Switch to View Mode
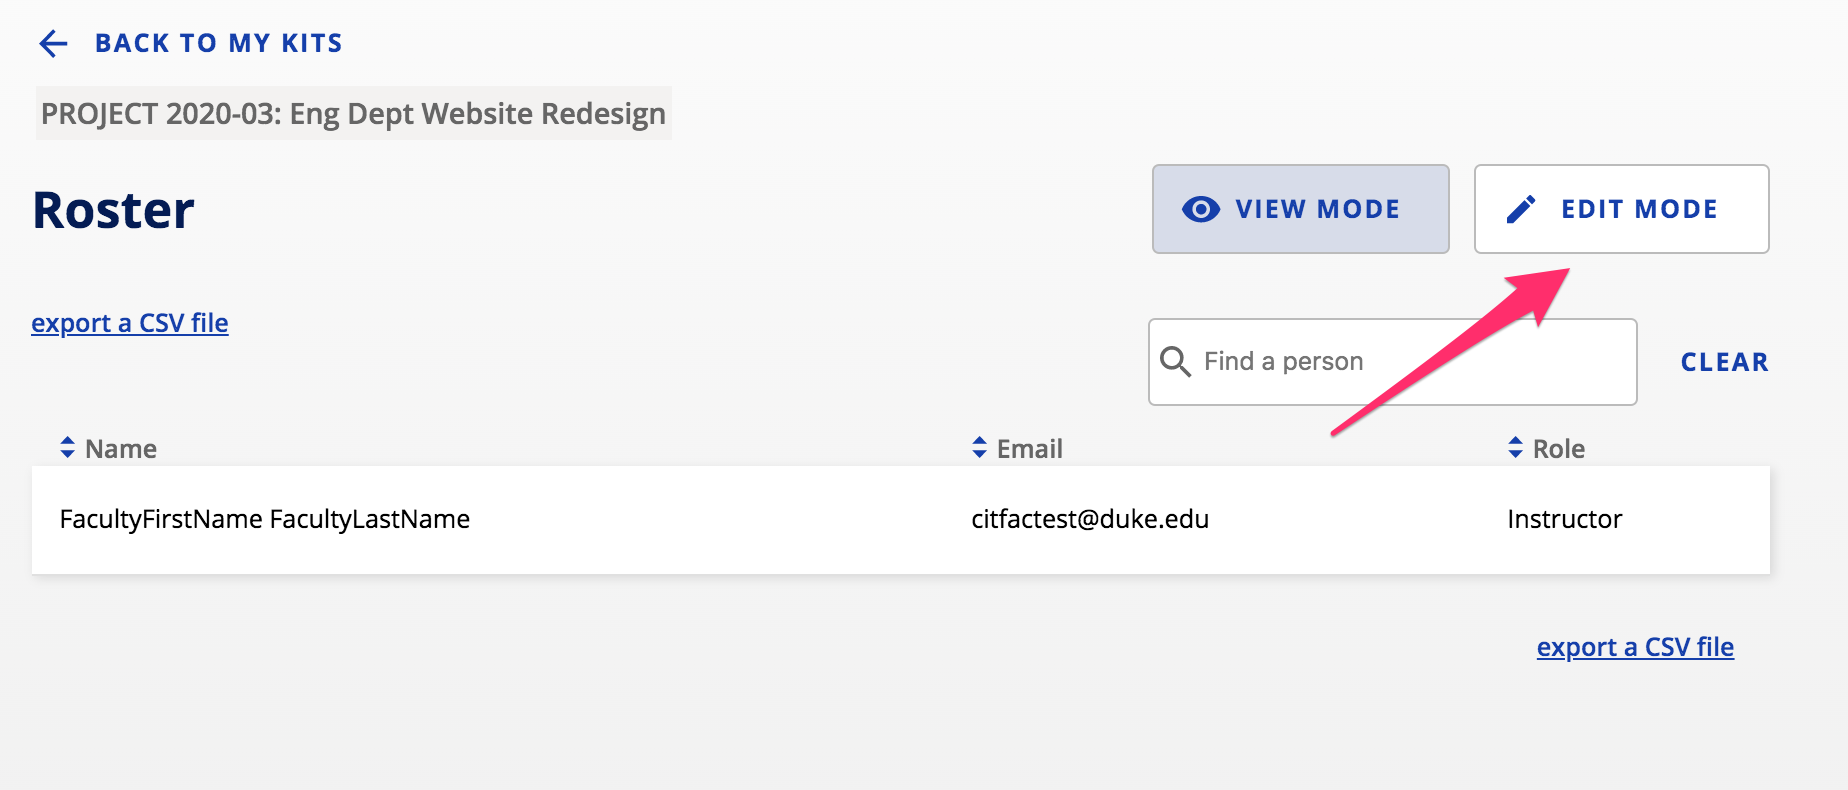The width and height of the screenshot is (1848, 790). 1301,209
